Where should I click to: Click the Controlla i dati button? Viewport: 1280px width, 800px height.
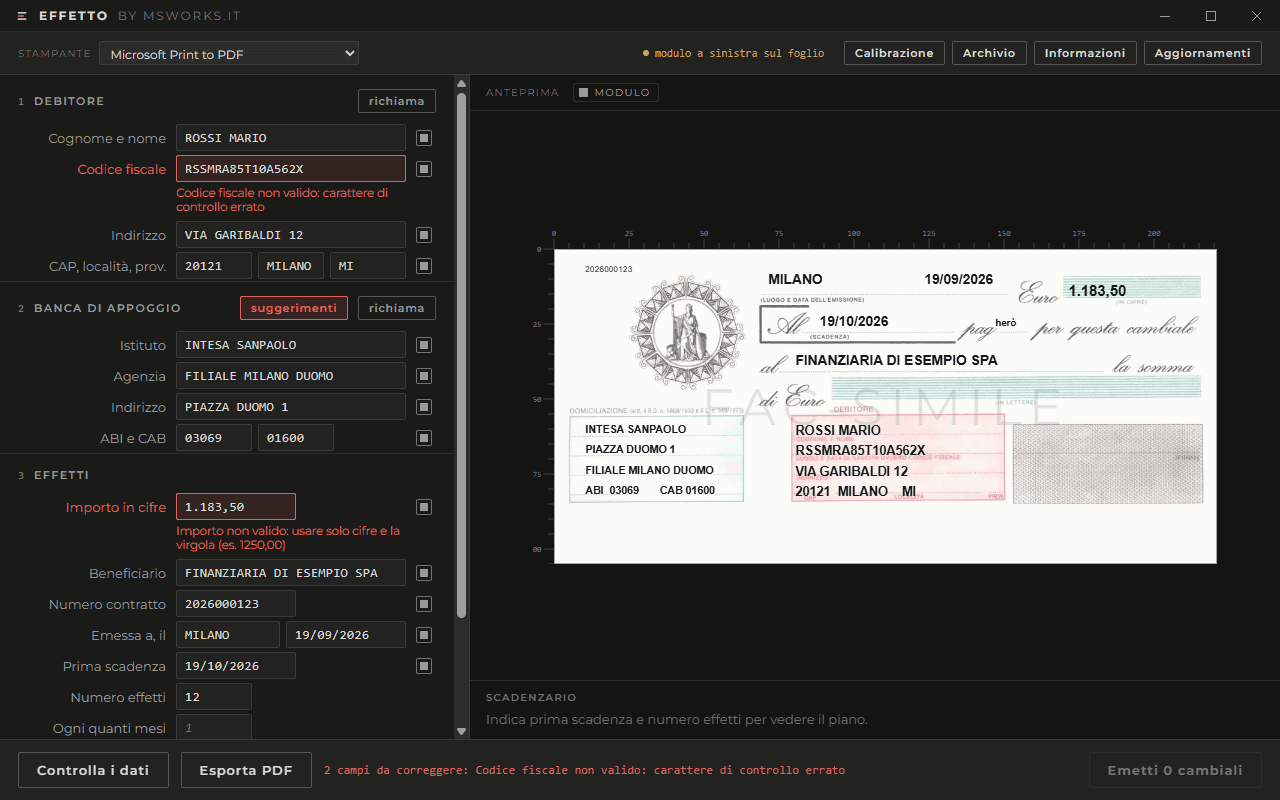click(93, 770)
